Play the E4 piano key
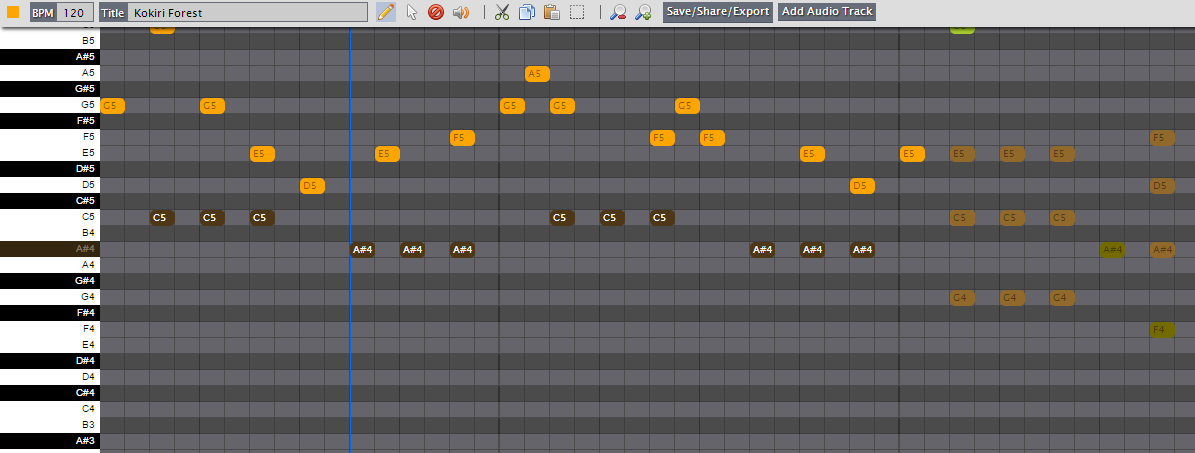This screenshot has height=453, width=1195. pyautogui.click(x=50, y=345)
